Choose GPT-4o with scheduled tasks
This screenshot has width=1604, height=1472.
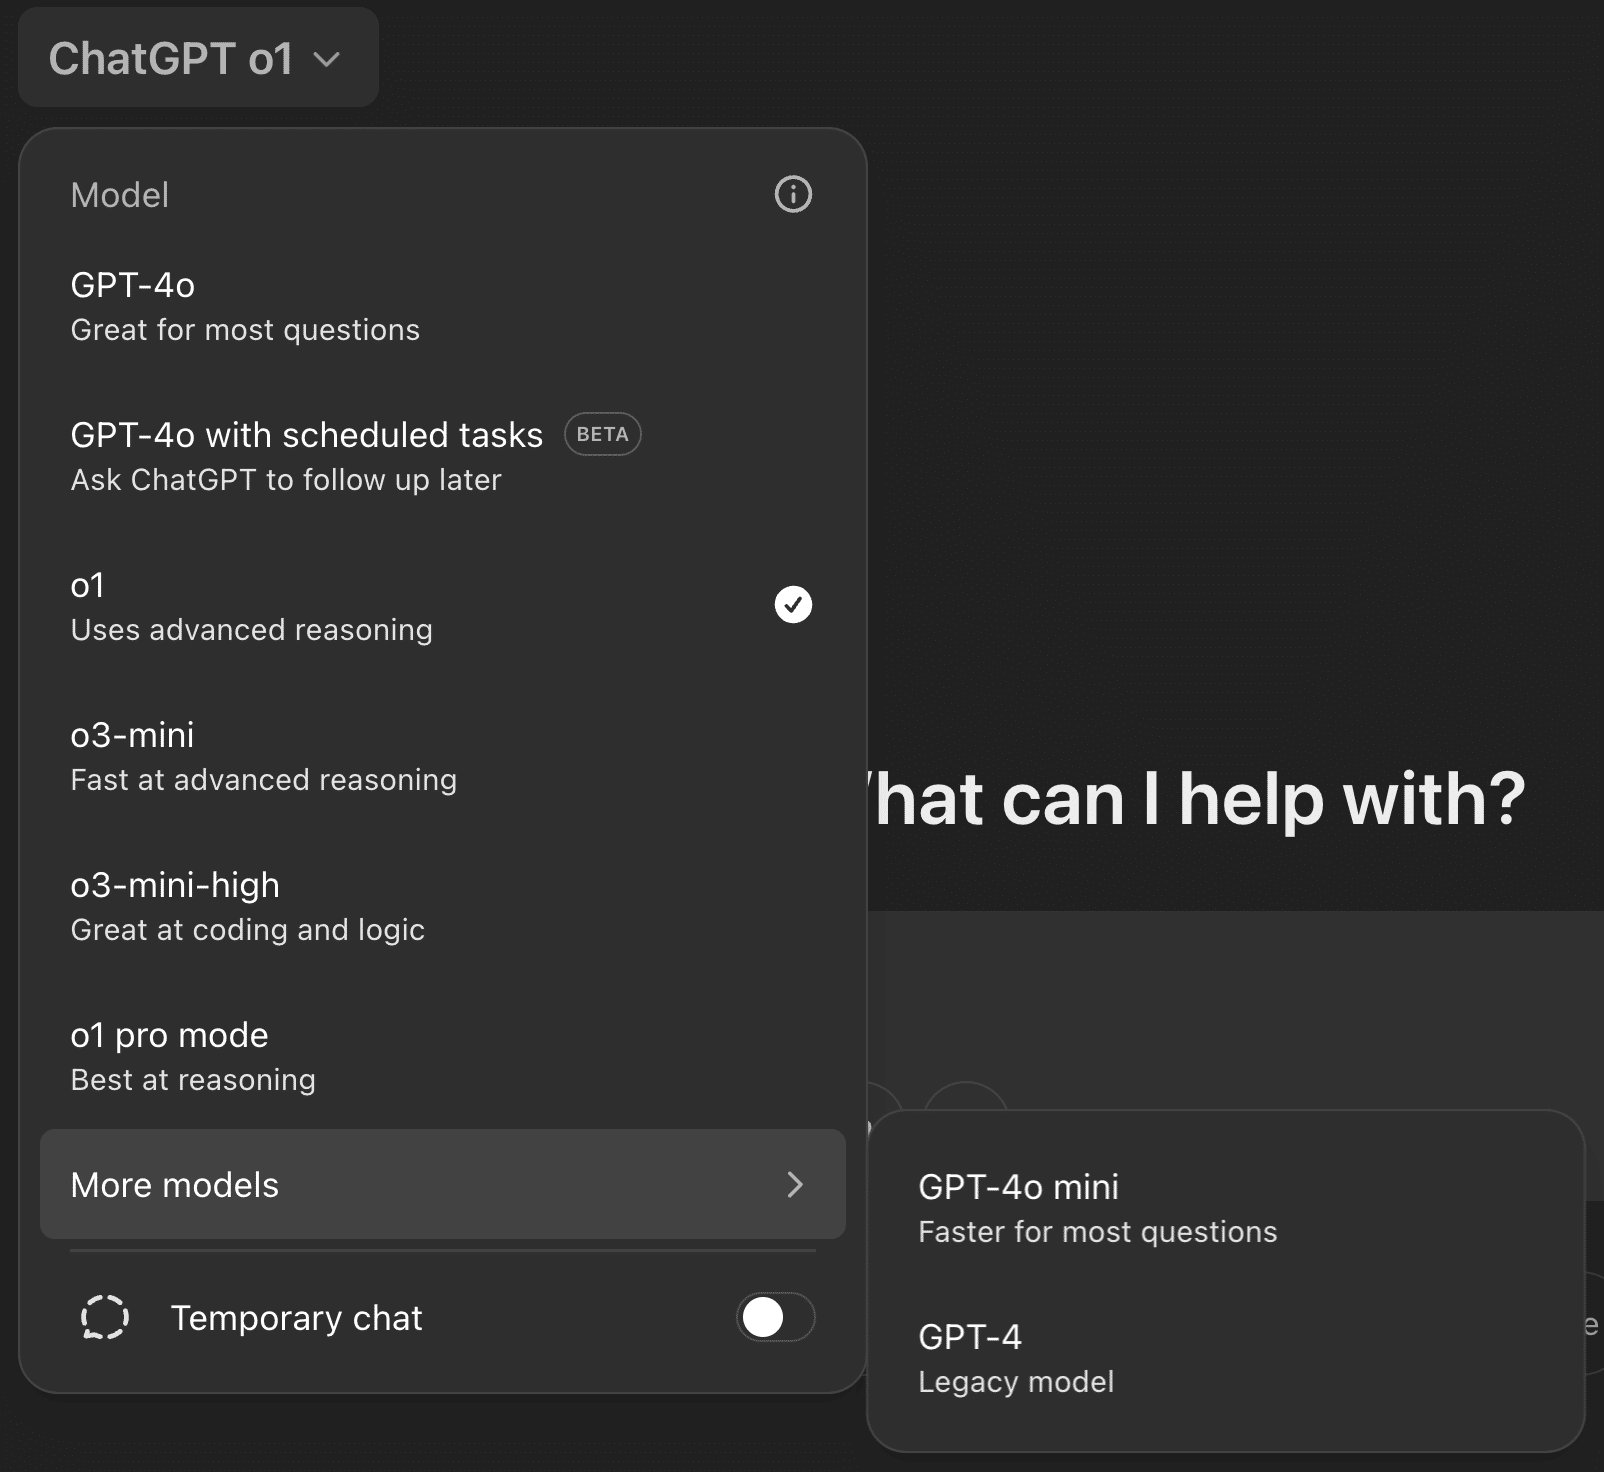[x=306, y=456]
